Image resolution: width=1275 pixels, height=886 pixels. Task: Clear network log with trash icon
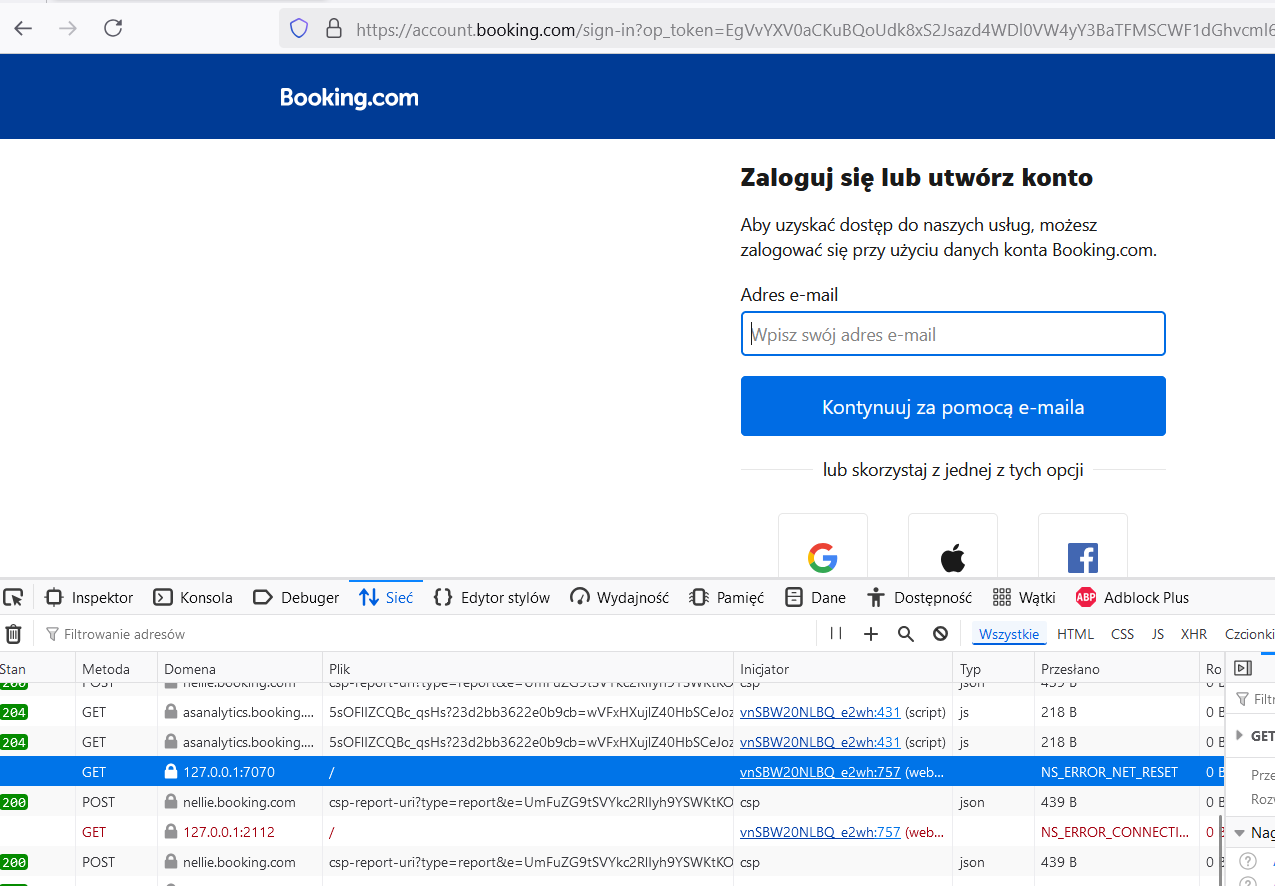point(13,634)
